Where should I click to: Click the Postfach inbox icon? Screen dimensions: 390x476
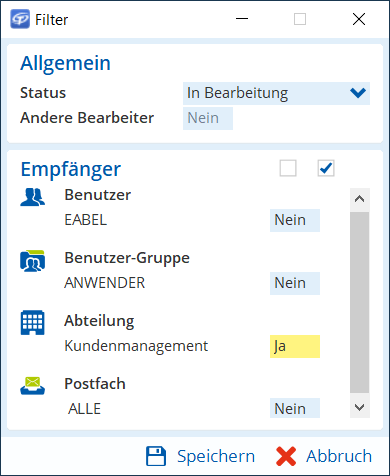[33, 386]
